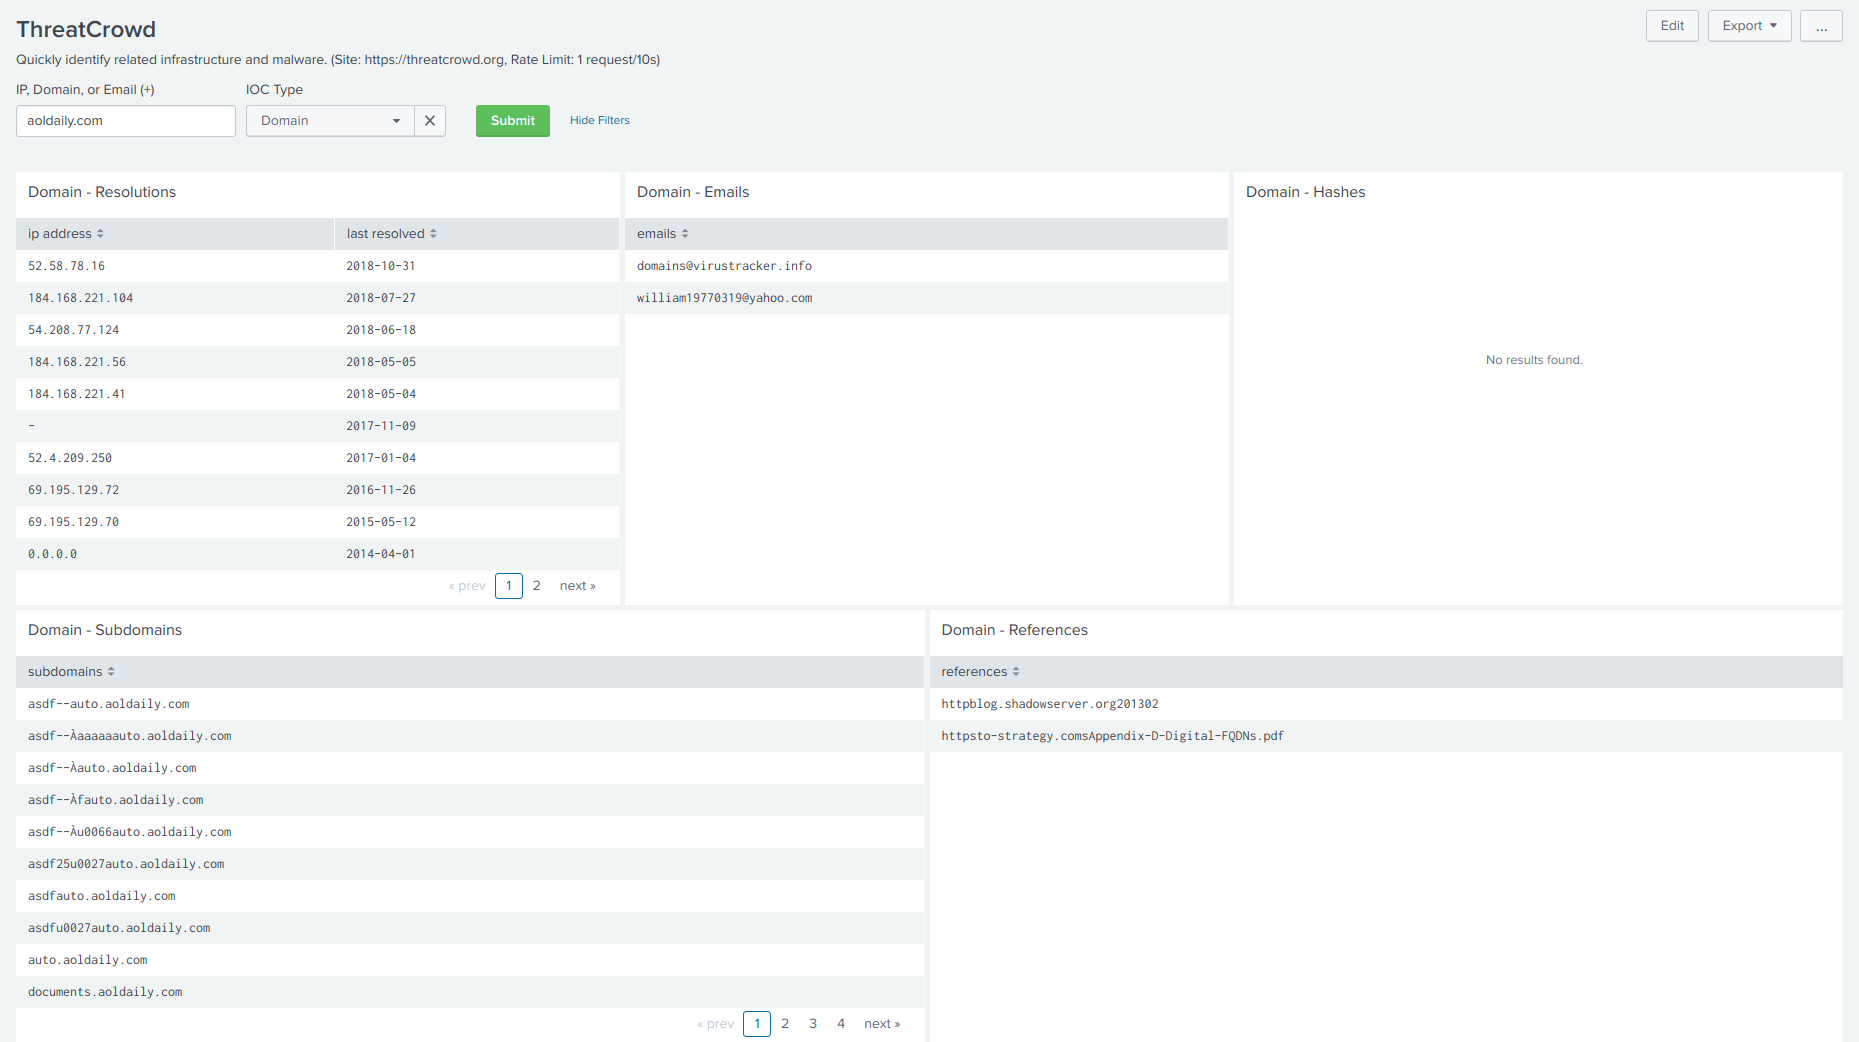The image size is (1859, 1042).
Task: Click IP address 184.168.221.56
Action: pos(77,362)
